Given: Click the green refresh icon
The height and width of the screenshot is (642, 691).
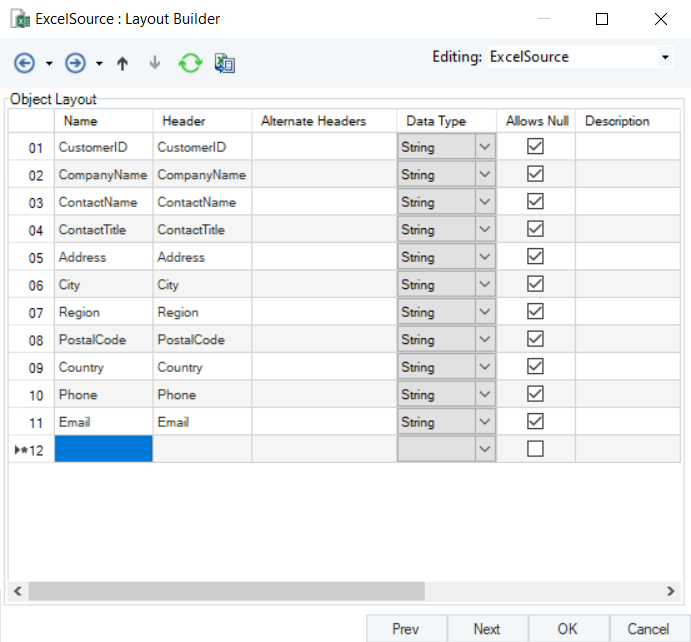Looking at the screenshot, I should pos(190,63).
